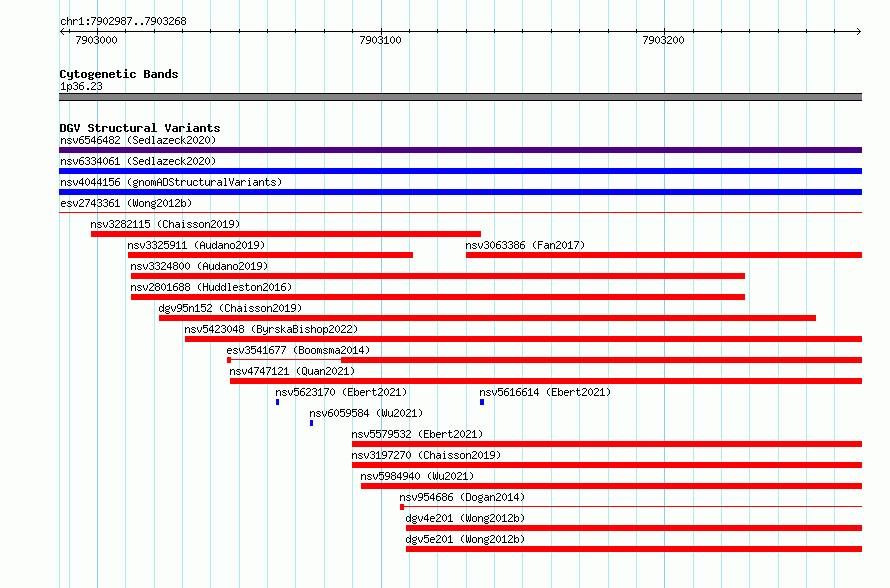The width and height of the screenshot is (890, 588).
Task: Click the DGV Structural Variants track title
Action: [x=140, y=128]
